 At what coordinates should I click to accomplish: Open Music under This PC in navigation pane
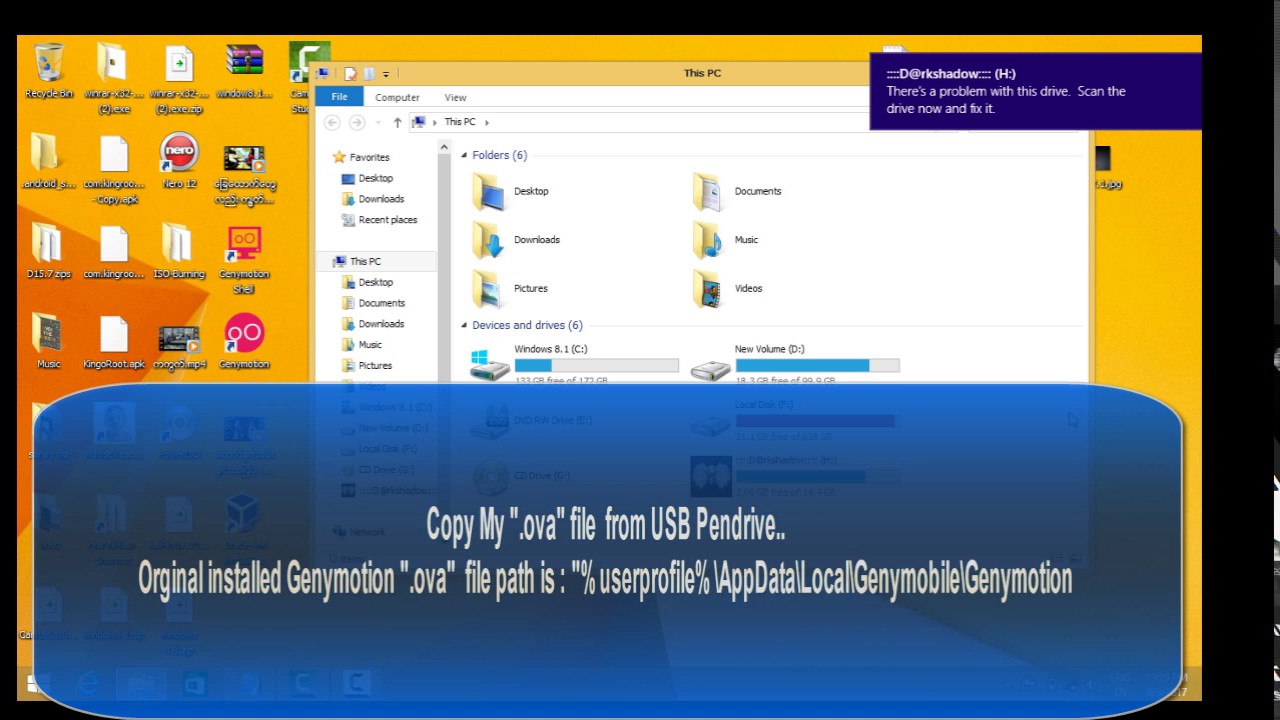362,345
